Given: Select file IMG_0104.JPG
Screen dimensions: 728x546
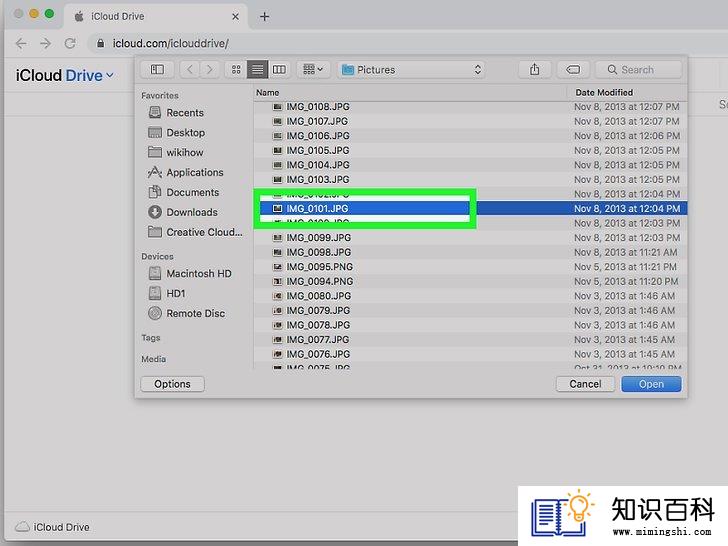Looking at the screenshot, I should tap(470, 165).
